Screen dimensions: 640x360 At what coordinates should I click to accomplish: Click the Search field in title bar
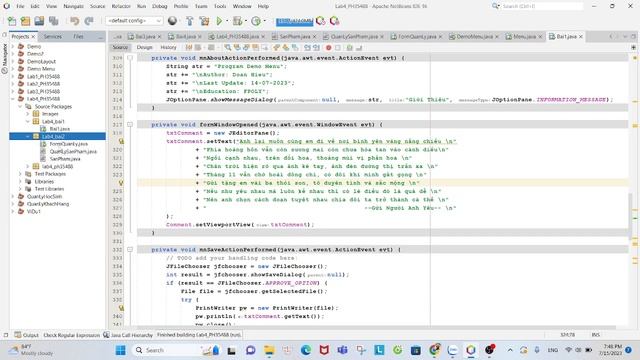coord(541,6)
